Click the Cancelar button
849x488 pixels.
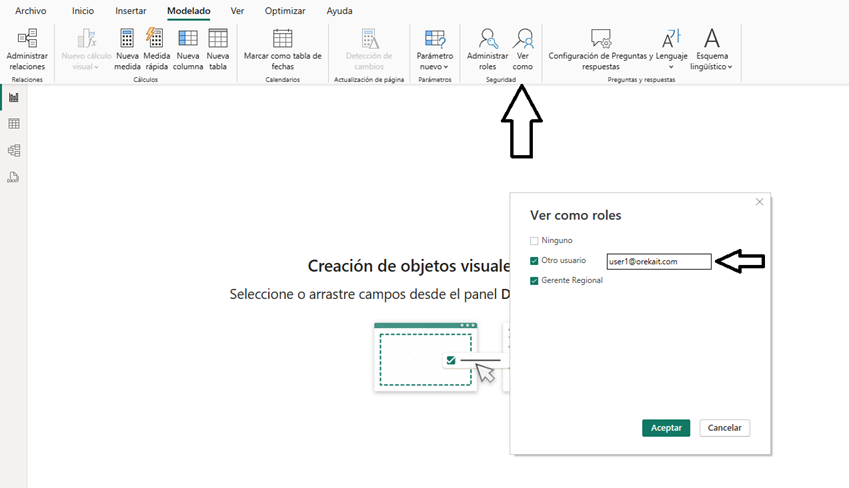[x=724, y=428]
